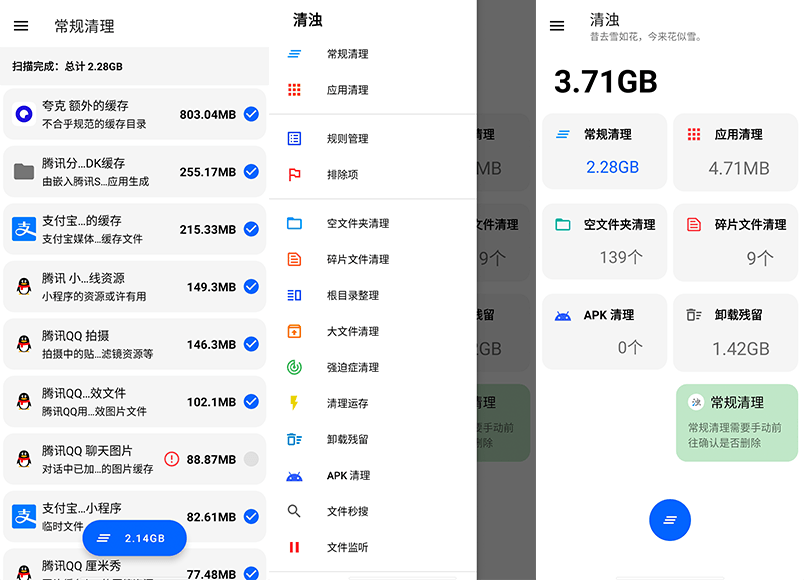Uncheck the 腾讯QQ…效文件 102.1MB item
The height and width of the screenshot is (580, 804).
point(251,401)
